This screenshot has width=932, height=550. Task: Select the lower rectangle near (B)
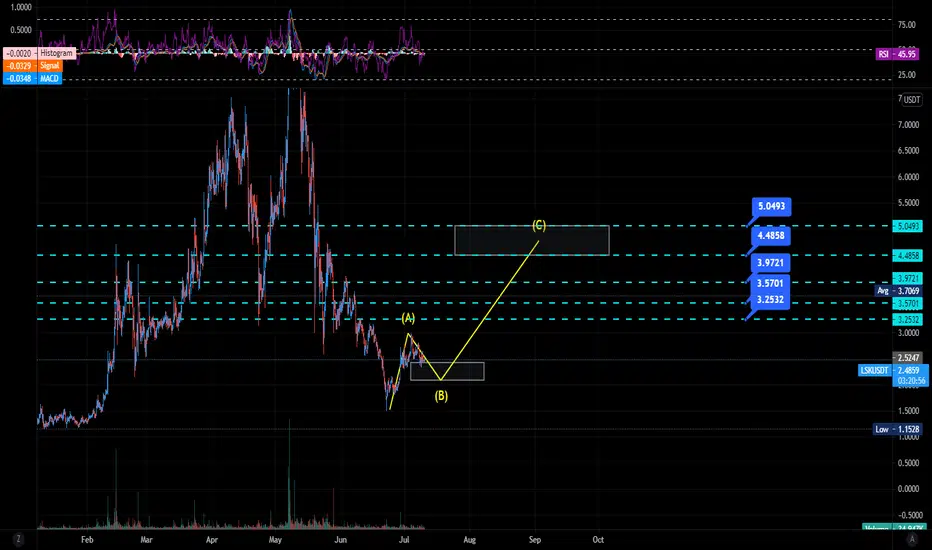tap(447, 371)
